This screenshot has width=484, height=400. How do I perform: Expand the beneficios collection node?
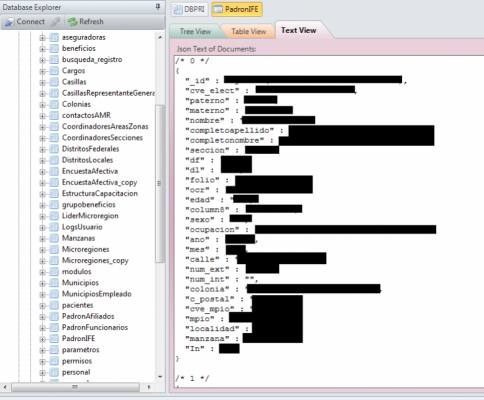tap(42, 49)
